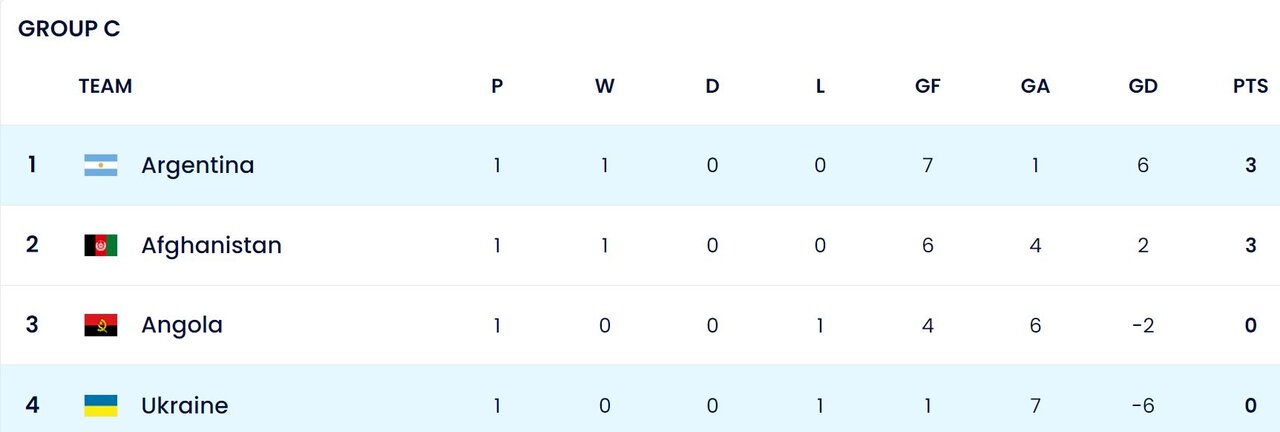Select the Angola team name

click(x=182, y=325)
